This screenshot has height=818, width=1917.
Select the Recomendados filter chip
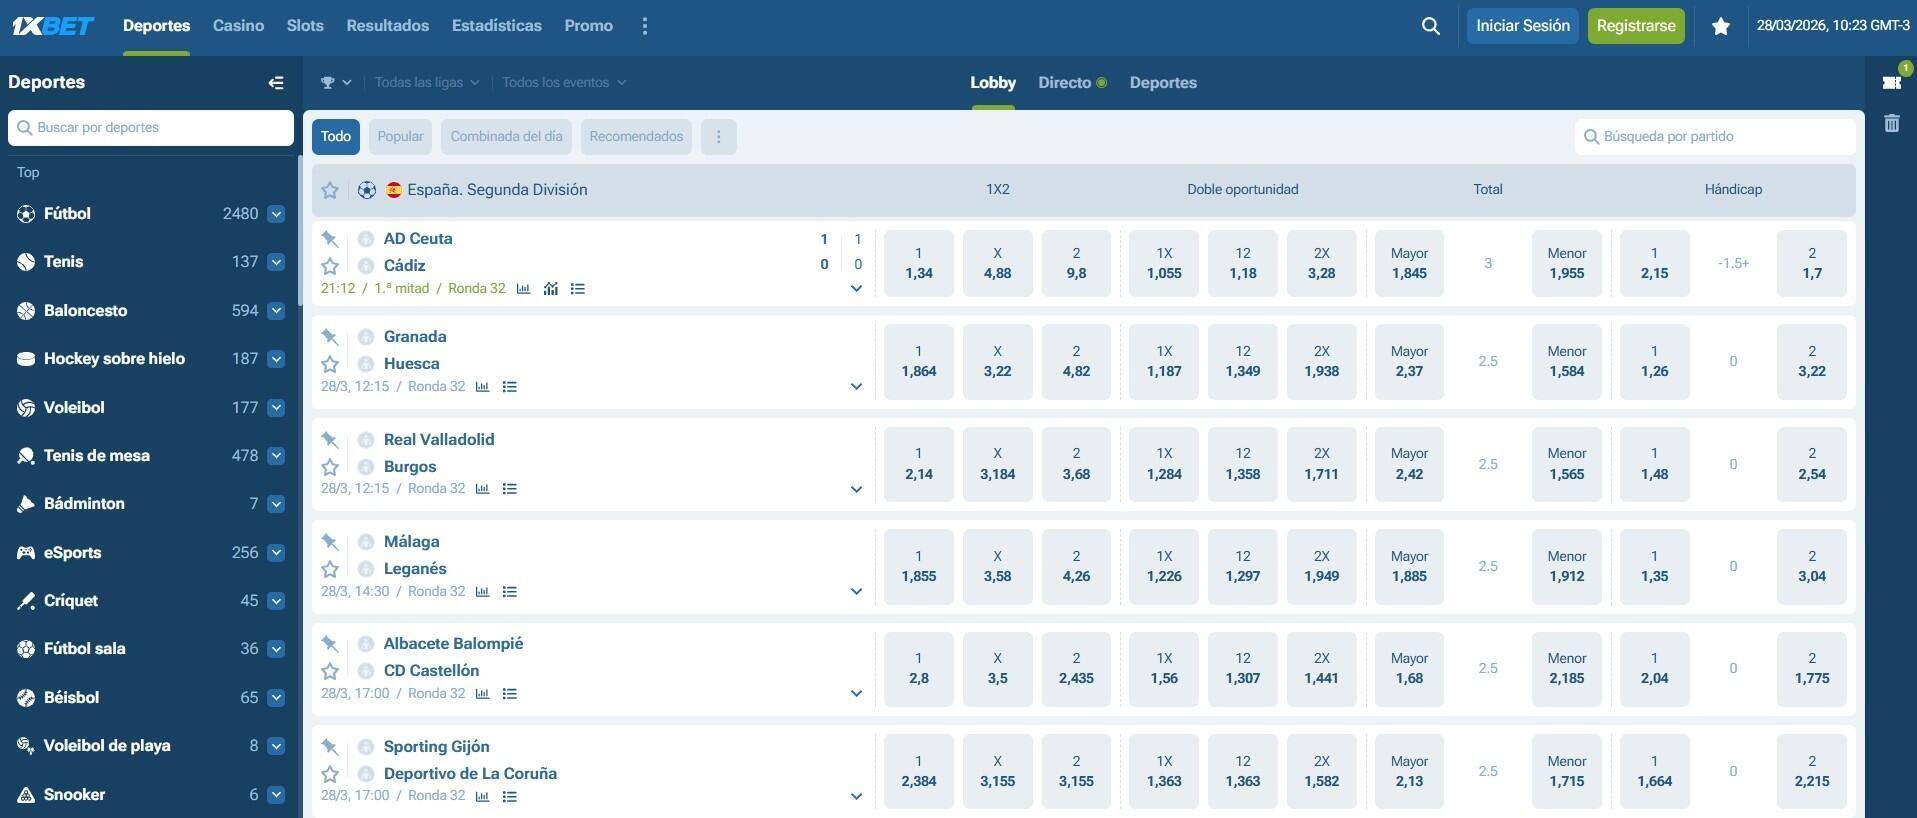point(636,137)
